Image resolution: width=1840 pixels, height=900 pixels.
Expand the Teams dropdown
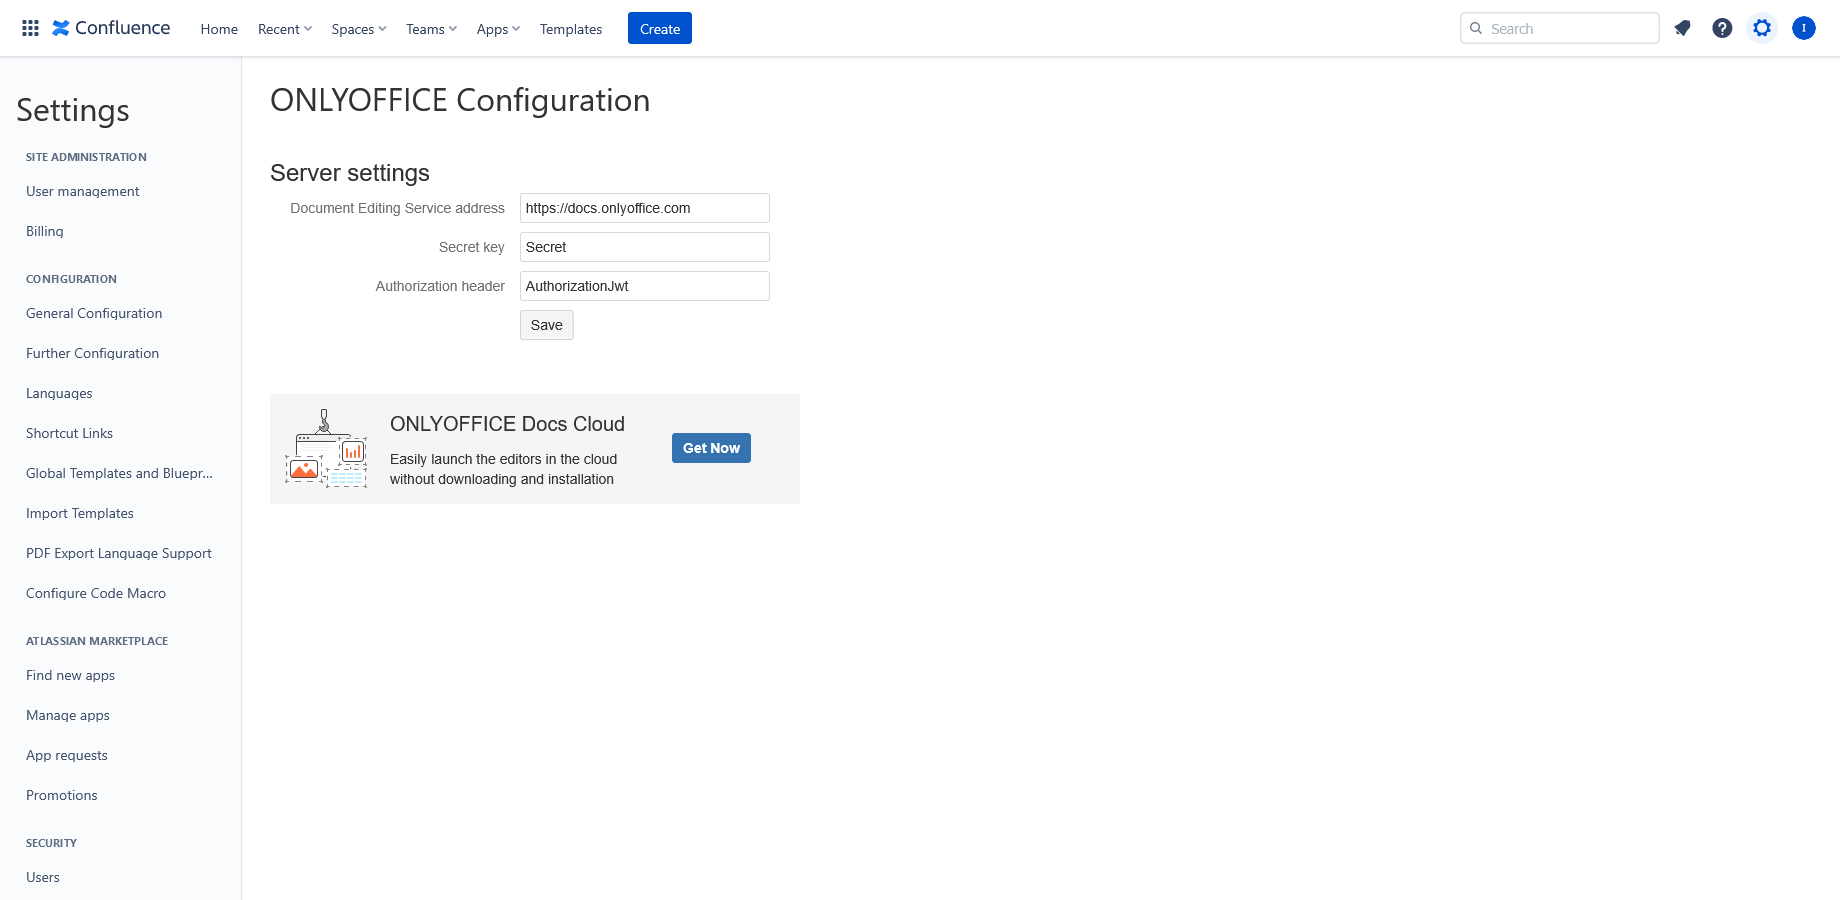[x=431, y=29]
